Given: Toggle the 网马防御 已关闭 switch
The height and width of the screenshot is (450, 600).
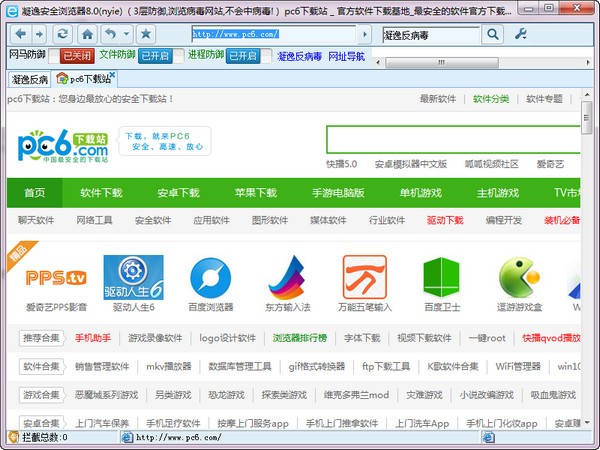Looking at the screenshot, I should [x=72, y=56].
